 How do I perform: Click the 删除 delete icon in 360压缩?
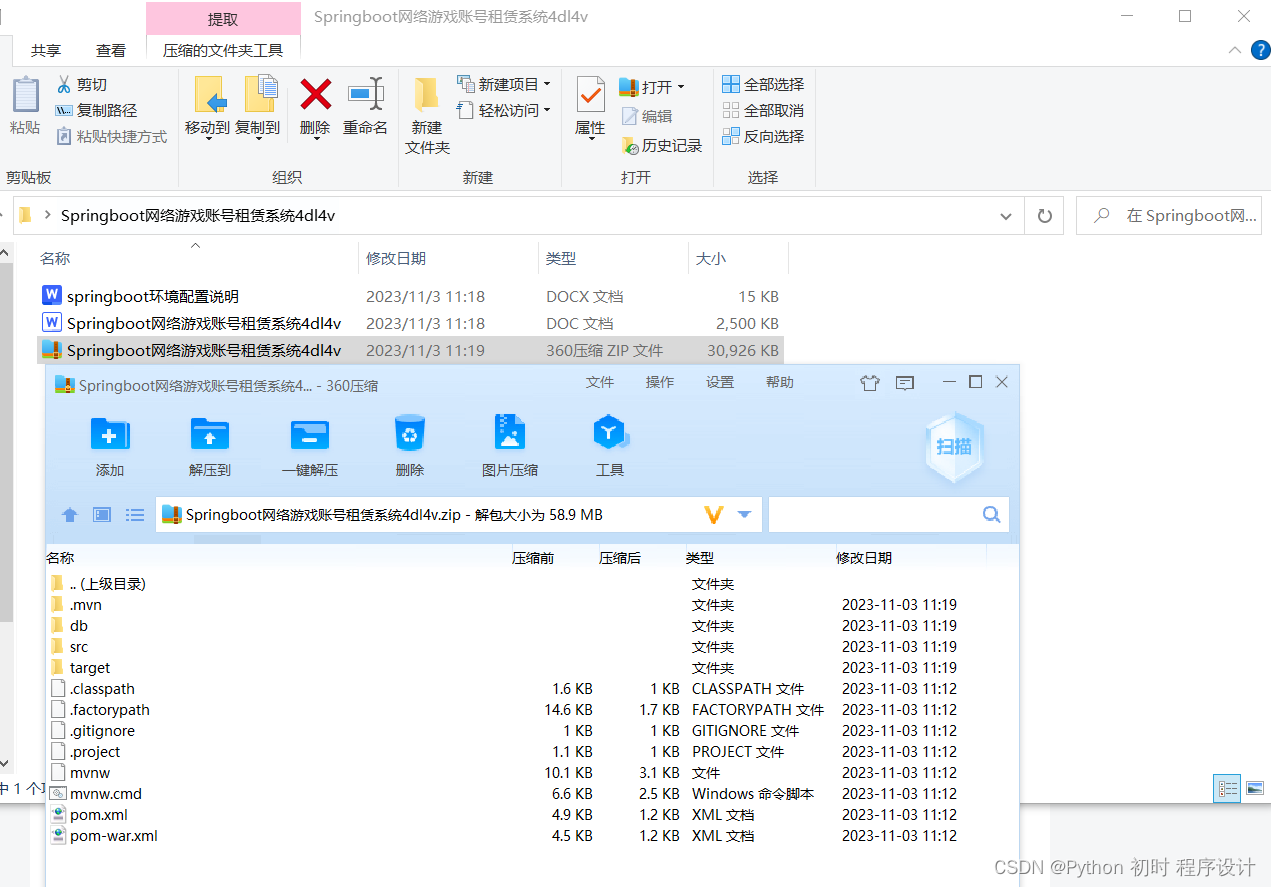point(409,445)
